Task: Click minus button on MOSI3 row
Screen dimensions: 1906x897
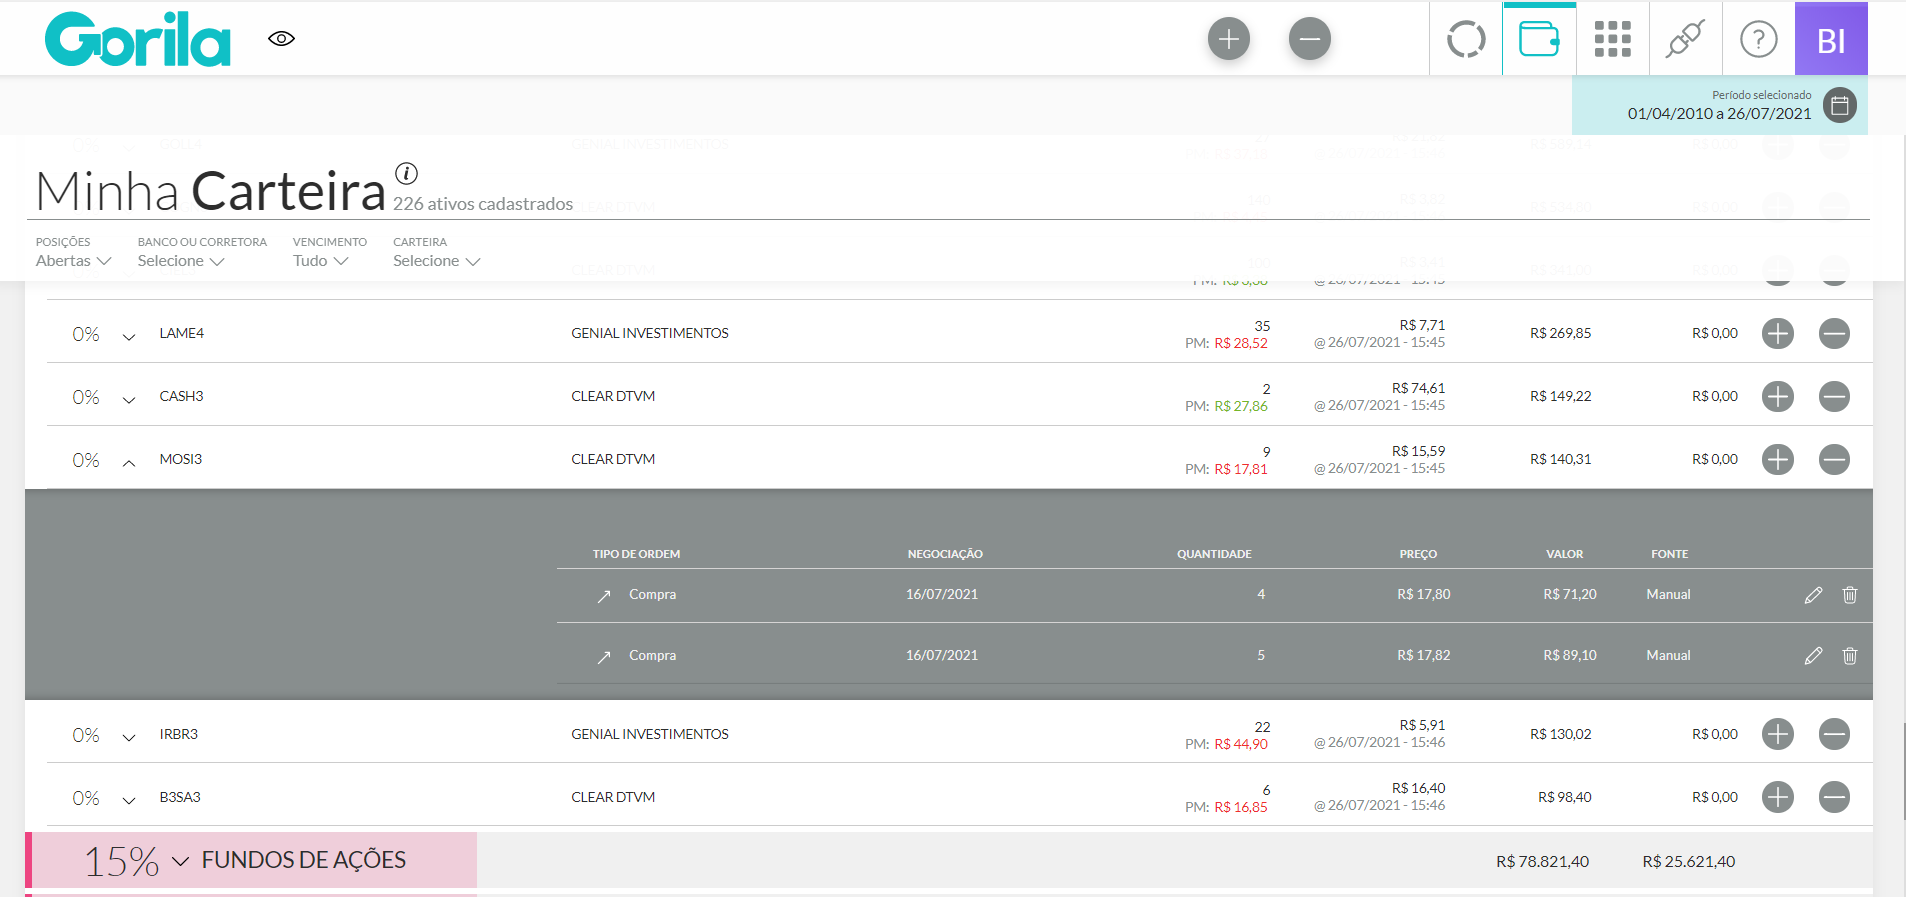Action: point(1834,460)
